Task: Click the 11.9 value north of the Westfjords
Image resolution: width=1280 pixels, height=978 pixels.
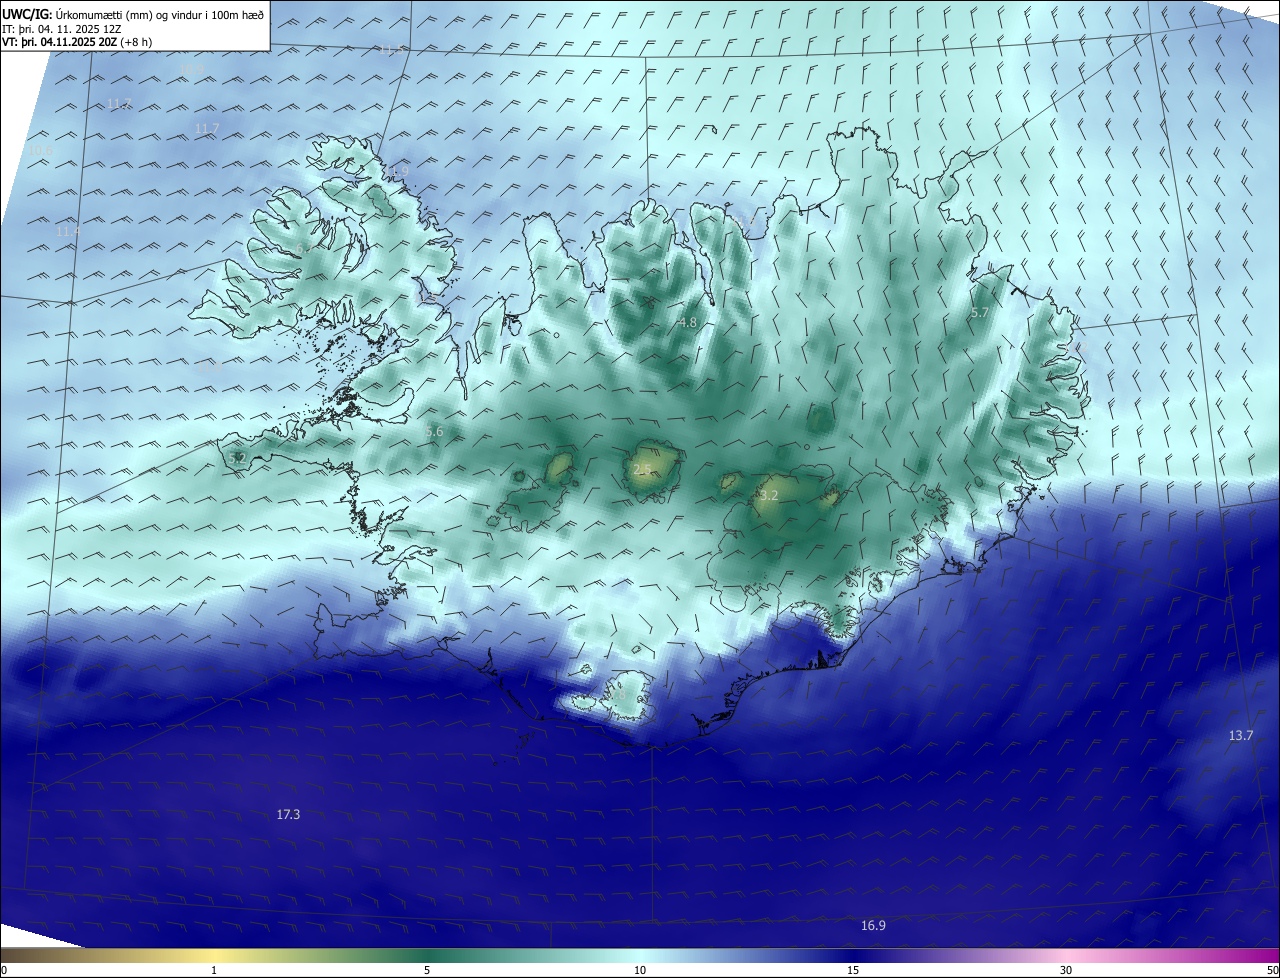Action: [x=397, y=172]
